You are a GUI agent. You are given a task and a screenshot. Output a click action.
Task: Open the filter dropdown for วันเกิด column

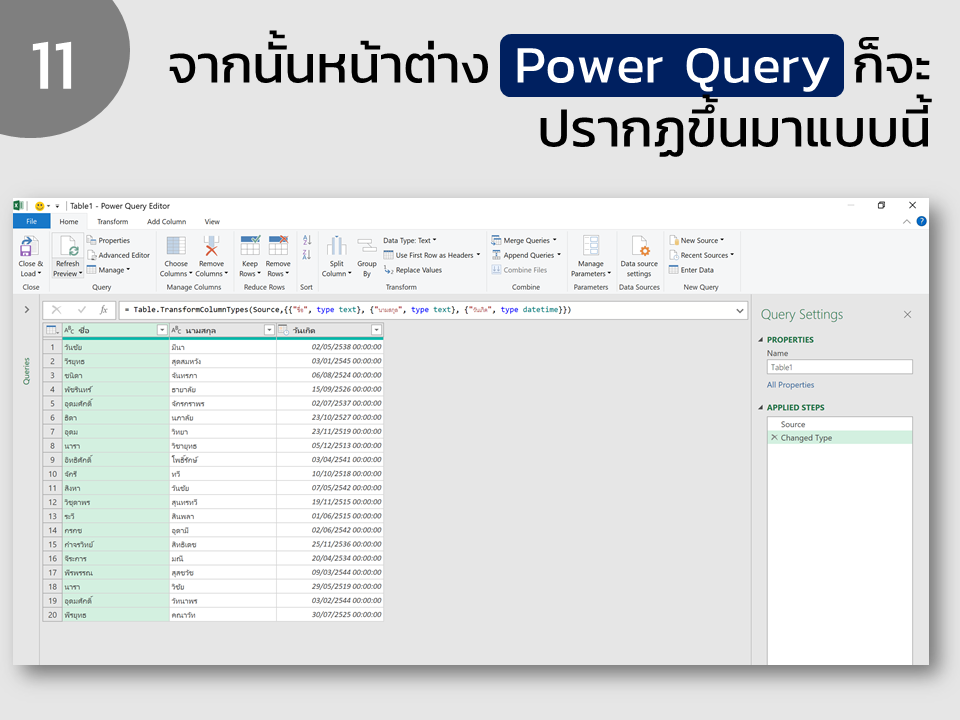(376, 330)
